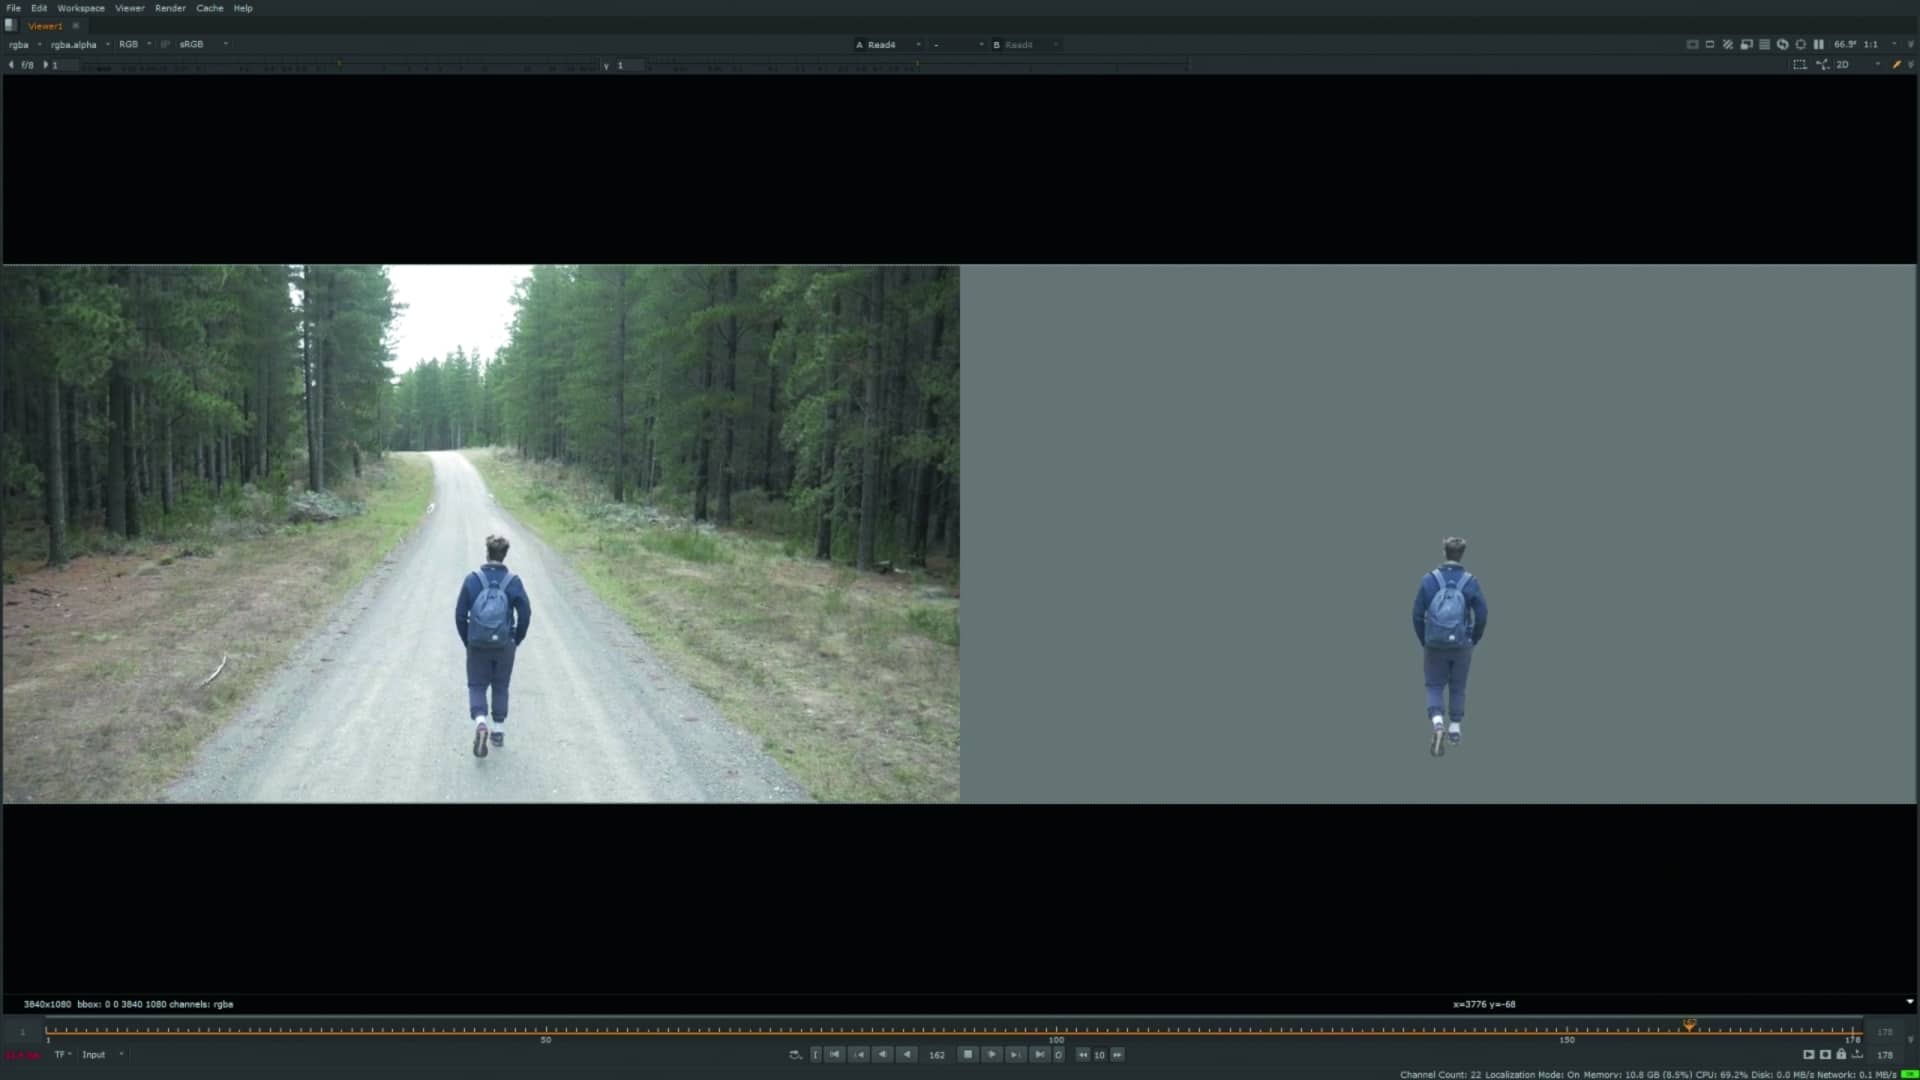The width and height of the screenshot is (1920, 1080).
Task: Toggle the playback loop mode control
Action: point(1059,1055)
